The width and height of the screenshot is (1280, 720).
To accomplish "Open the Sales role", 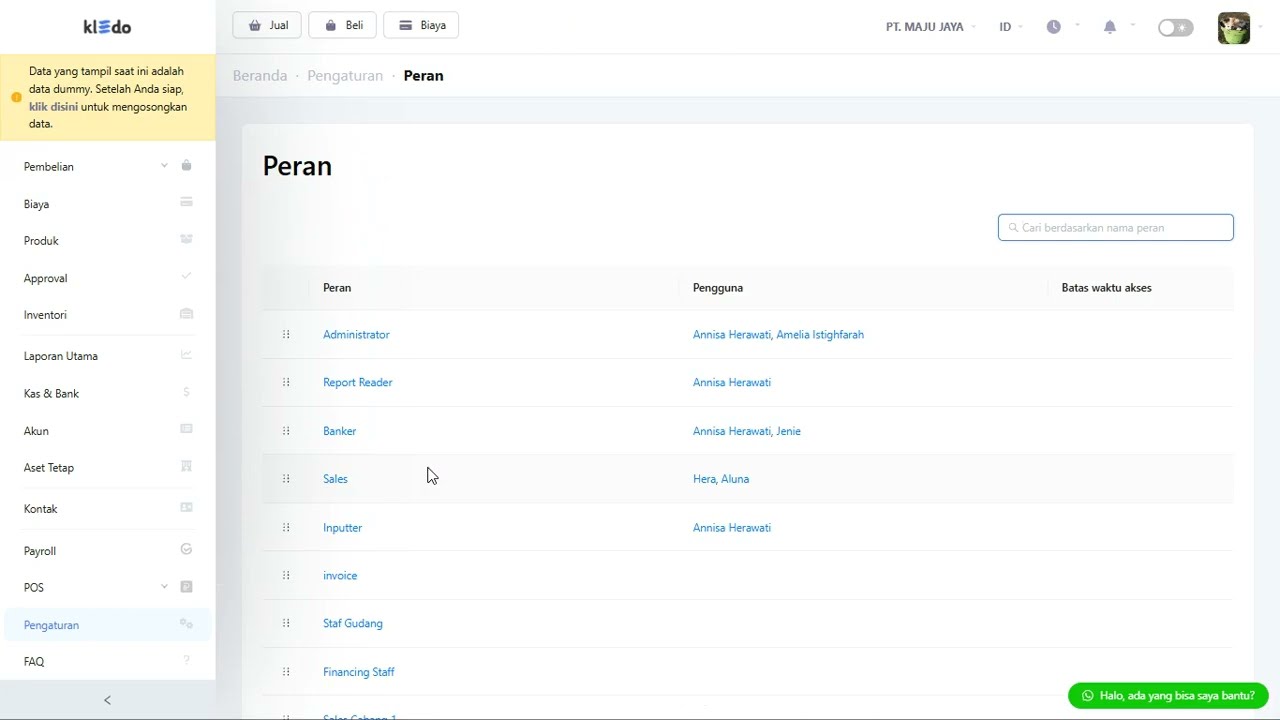I will click(335, 479).
